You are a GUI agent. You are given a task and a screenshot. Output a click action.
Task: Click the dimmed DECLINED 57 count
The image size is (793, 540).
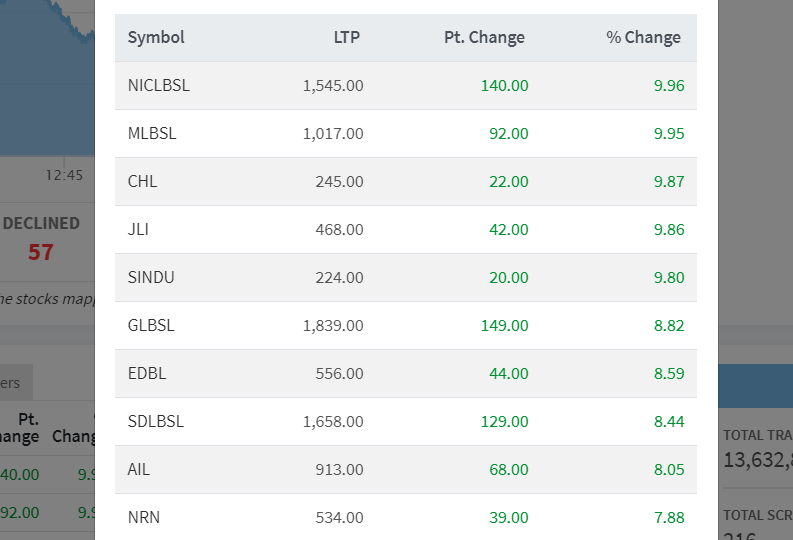(x=41, y=252)
